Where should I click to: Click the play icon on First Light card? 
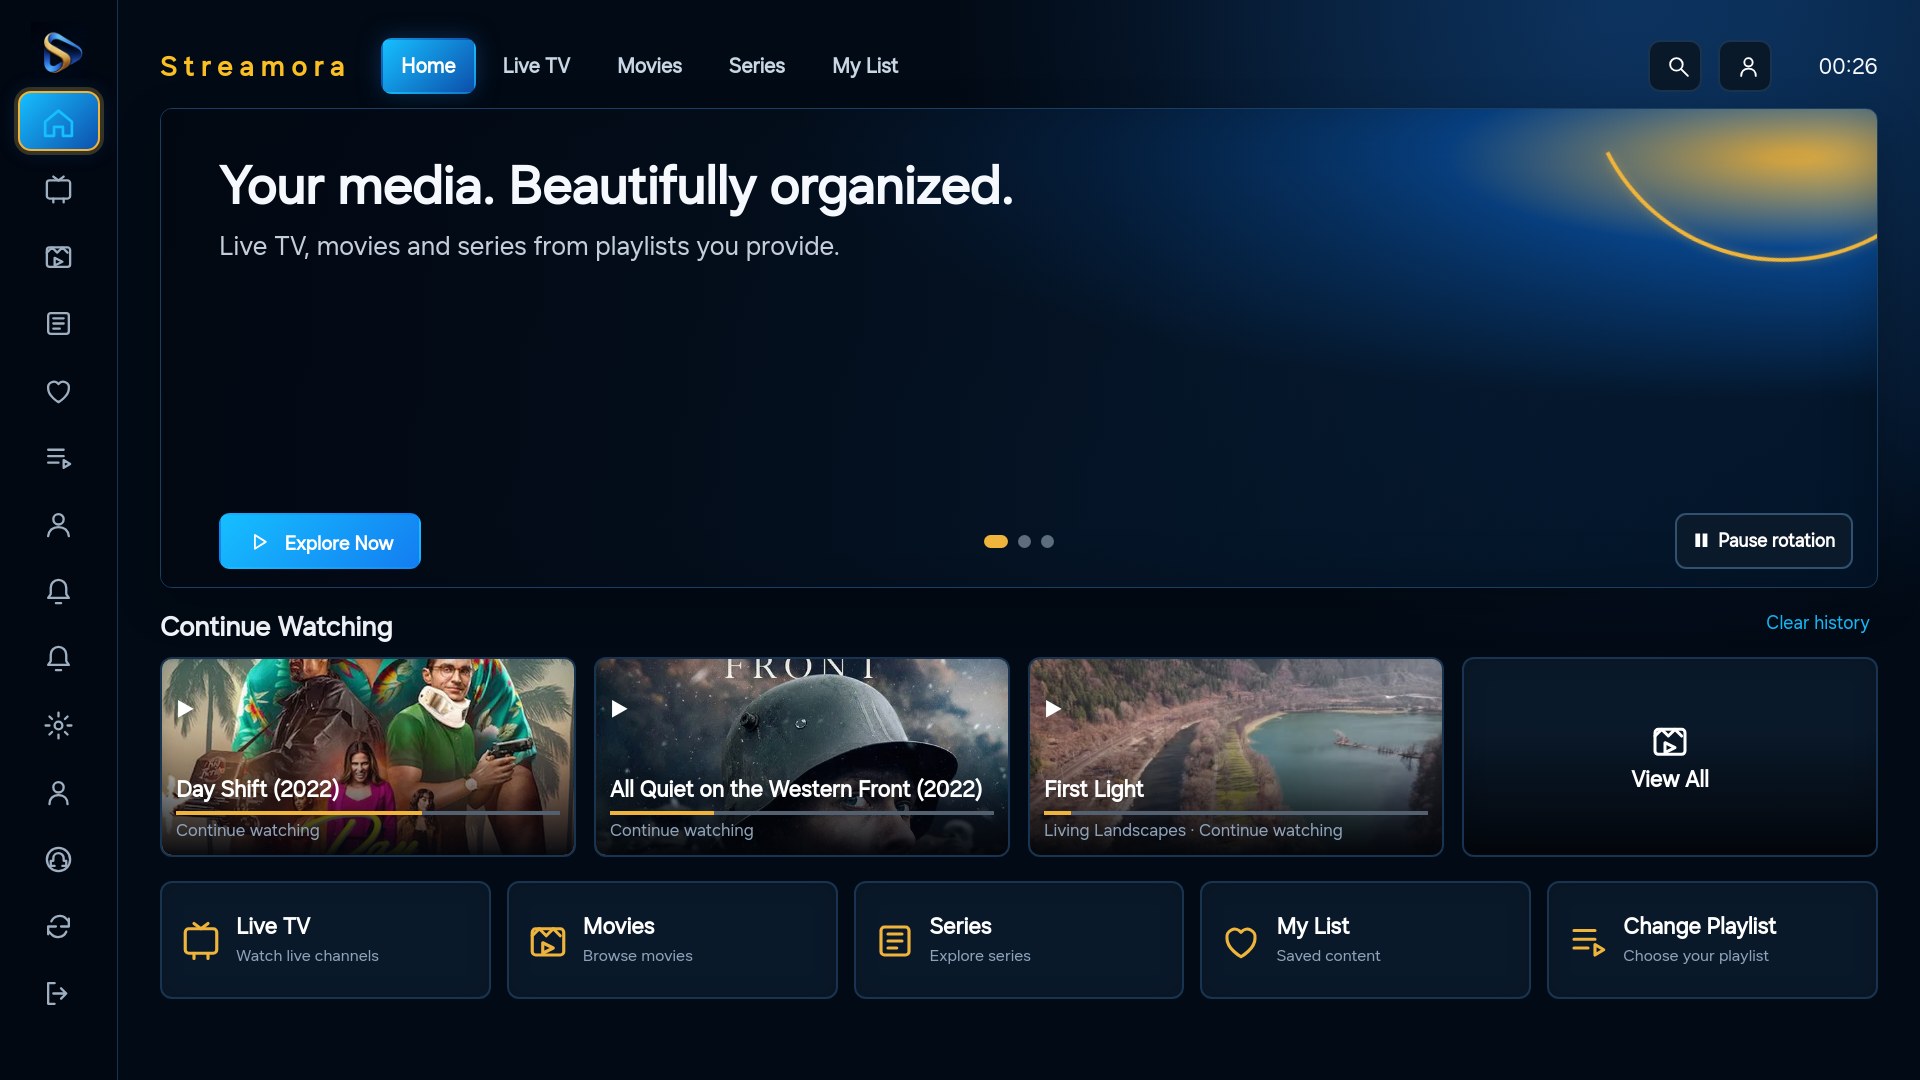tap(1053, 708)
